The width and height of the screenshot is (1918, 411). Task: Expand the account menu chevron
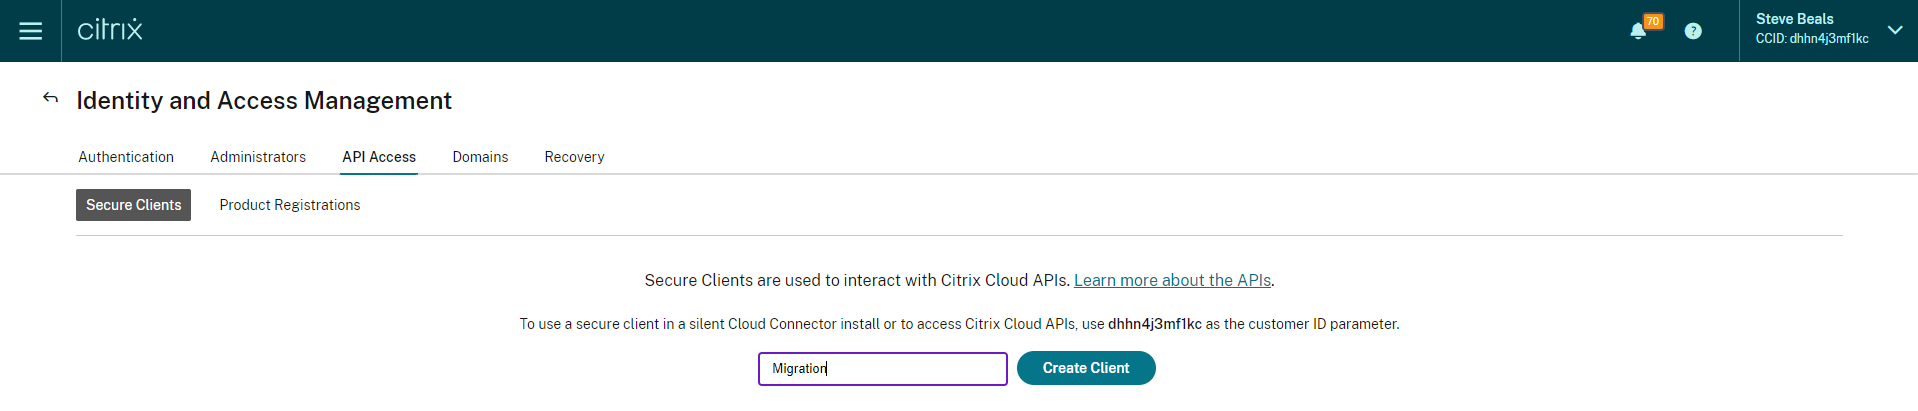pyautogui.click(x=1895, y=30)
